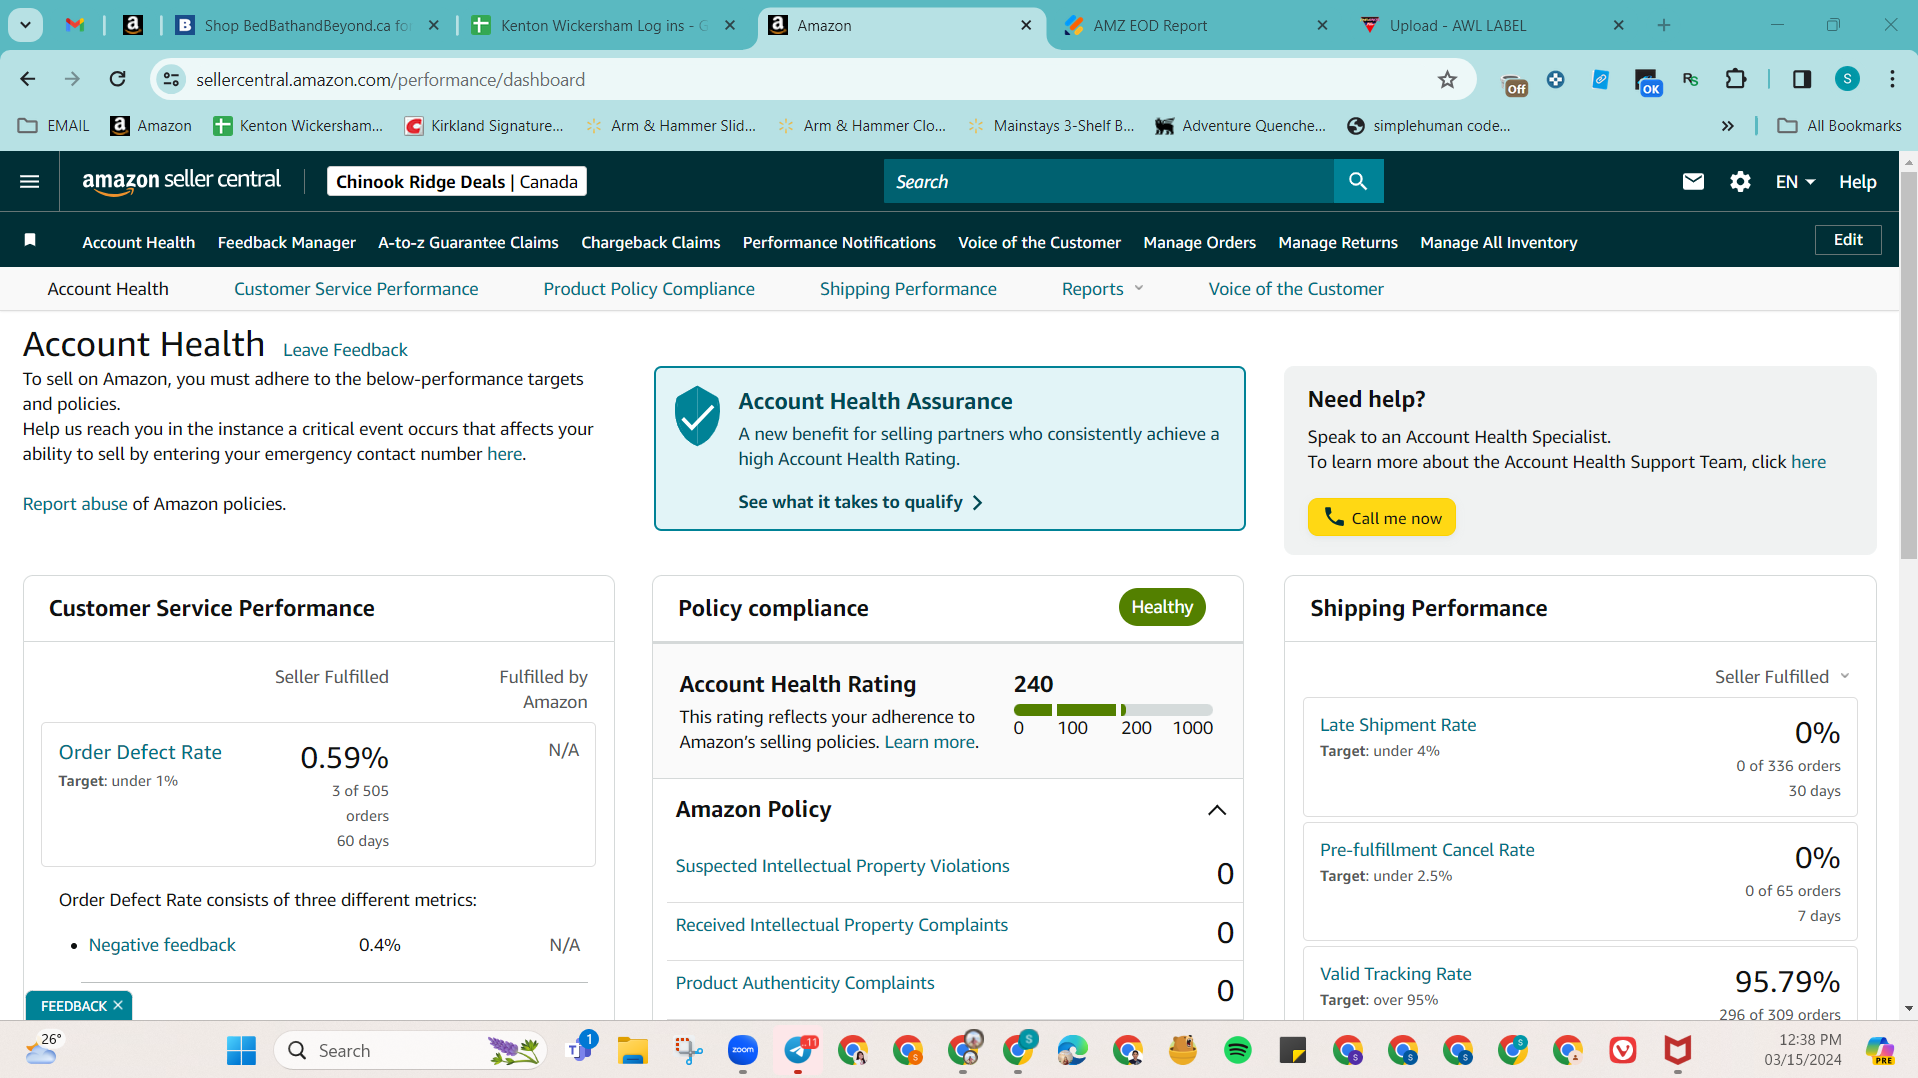This screenshot has height=1078, width=1918.
Task: Open Zoom from the taskbar
Action: 742,1050
